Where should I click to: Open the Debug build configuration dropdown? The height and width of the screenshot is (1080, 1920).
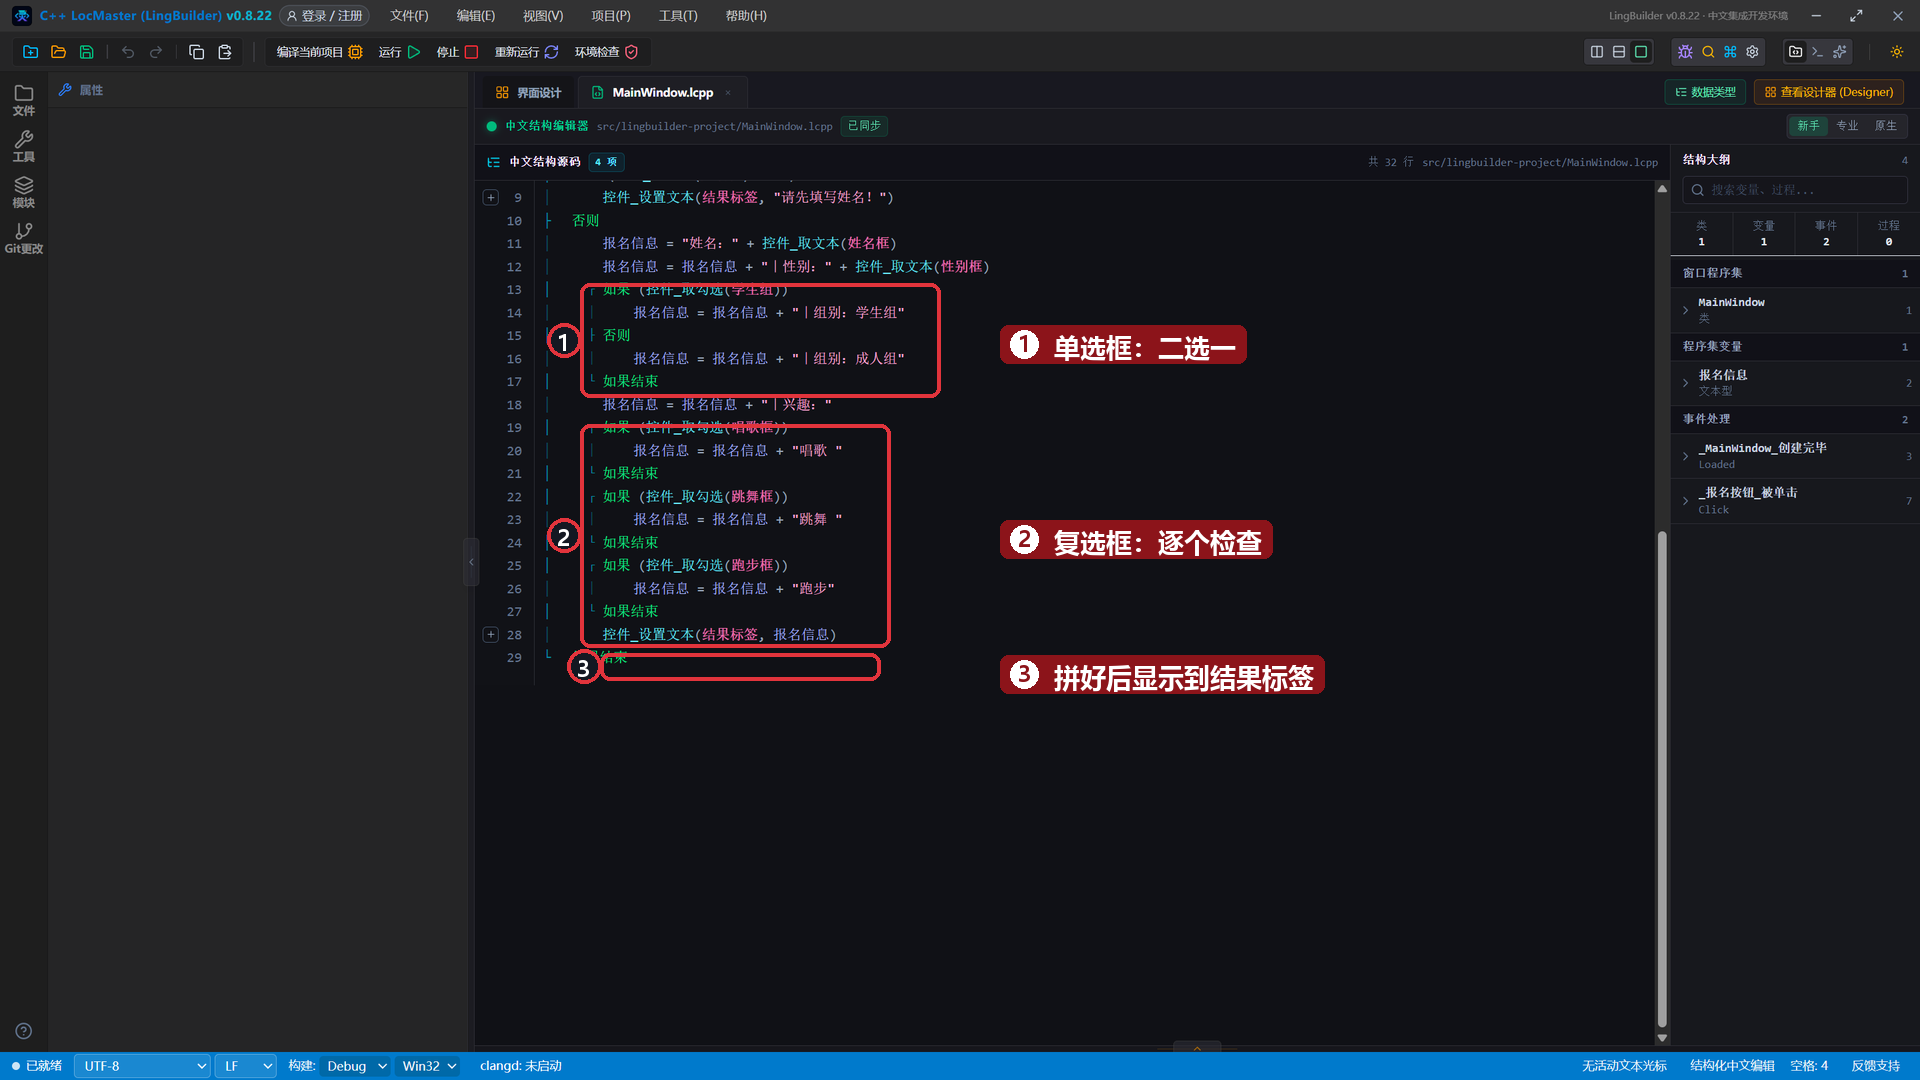coord(355,1066)
